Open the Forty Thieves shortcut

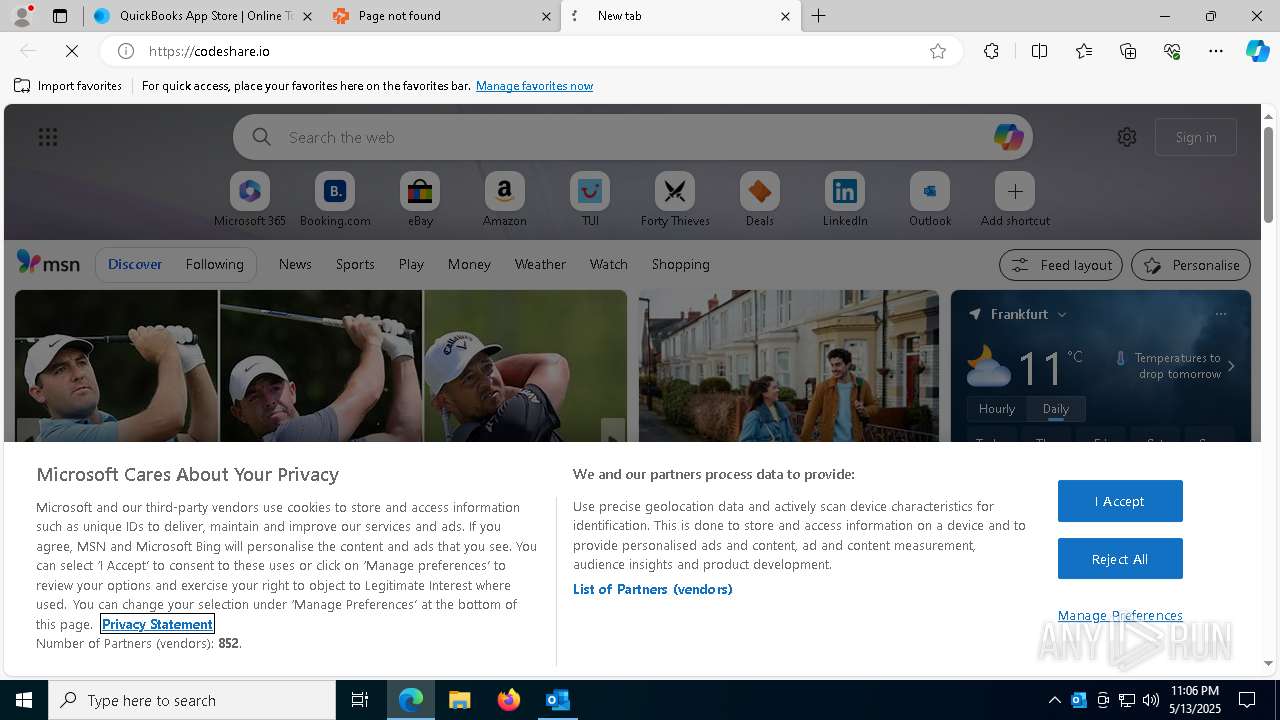[675, 199]
